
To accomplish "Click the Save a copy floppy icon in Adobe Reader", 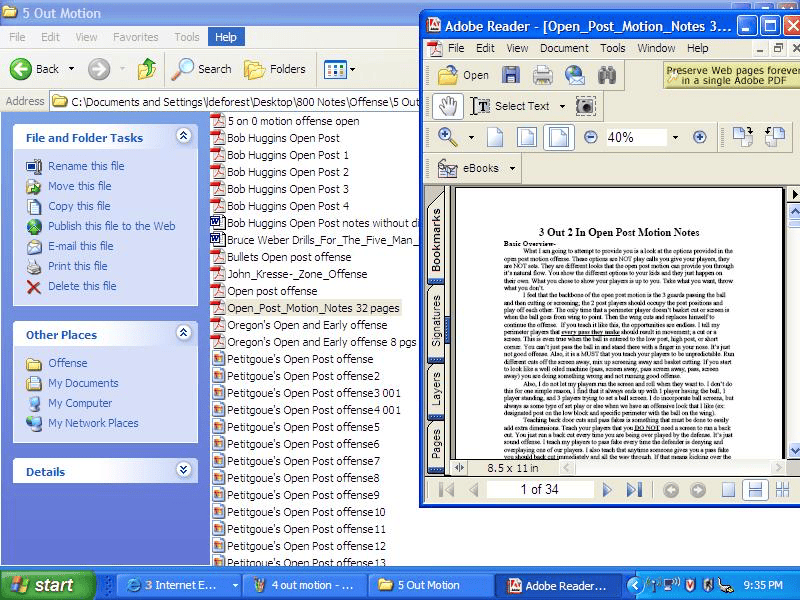I will click(511, 75).
